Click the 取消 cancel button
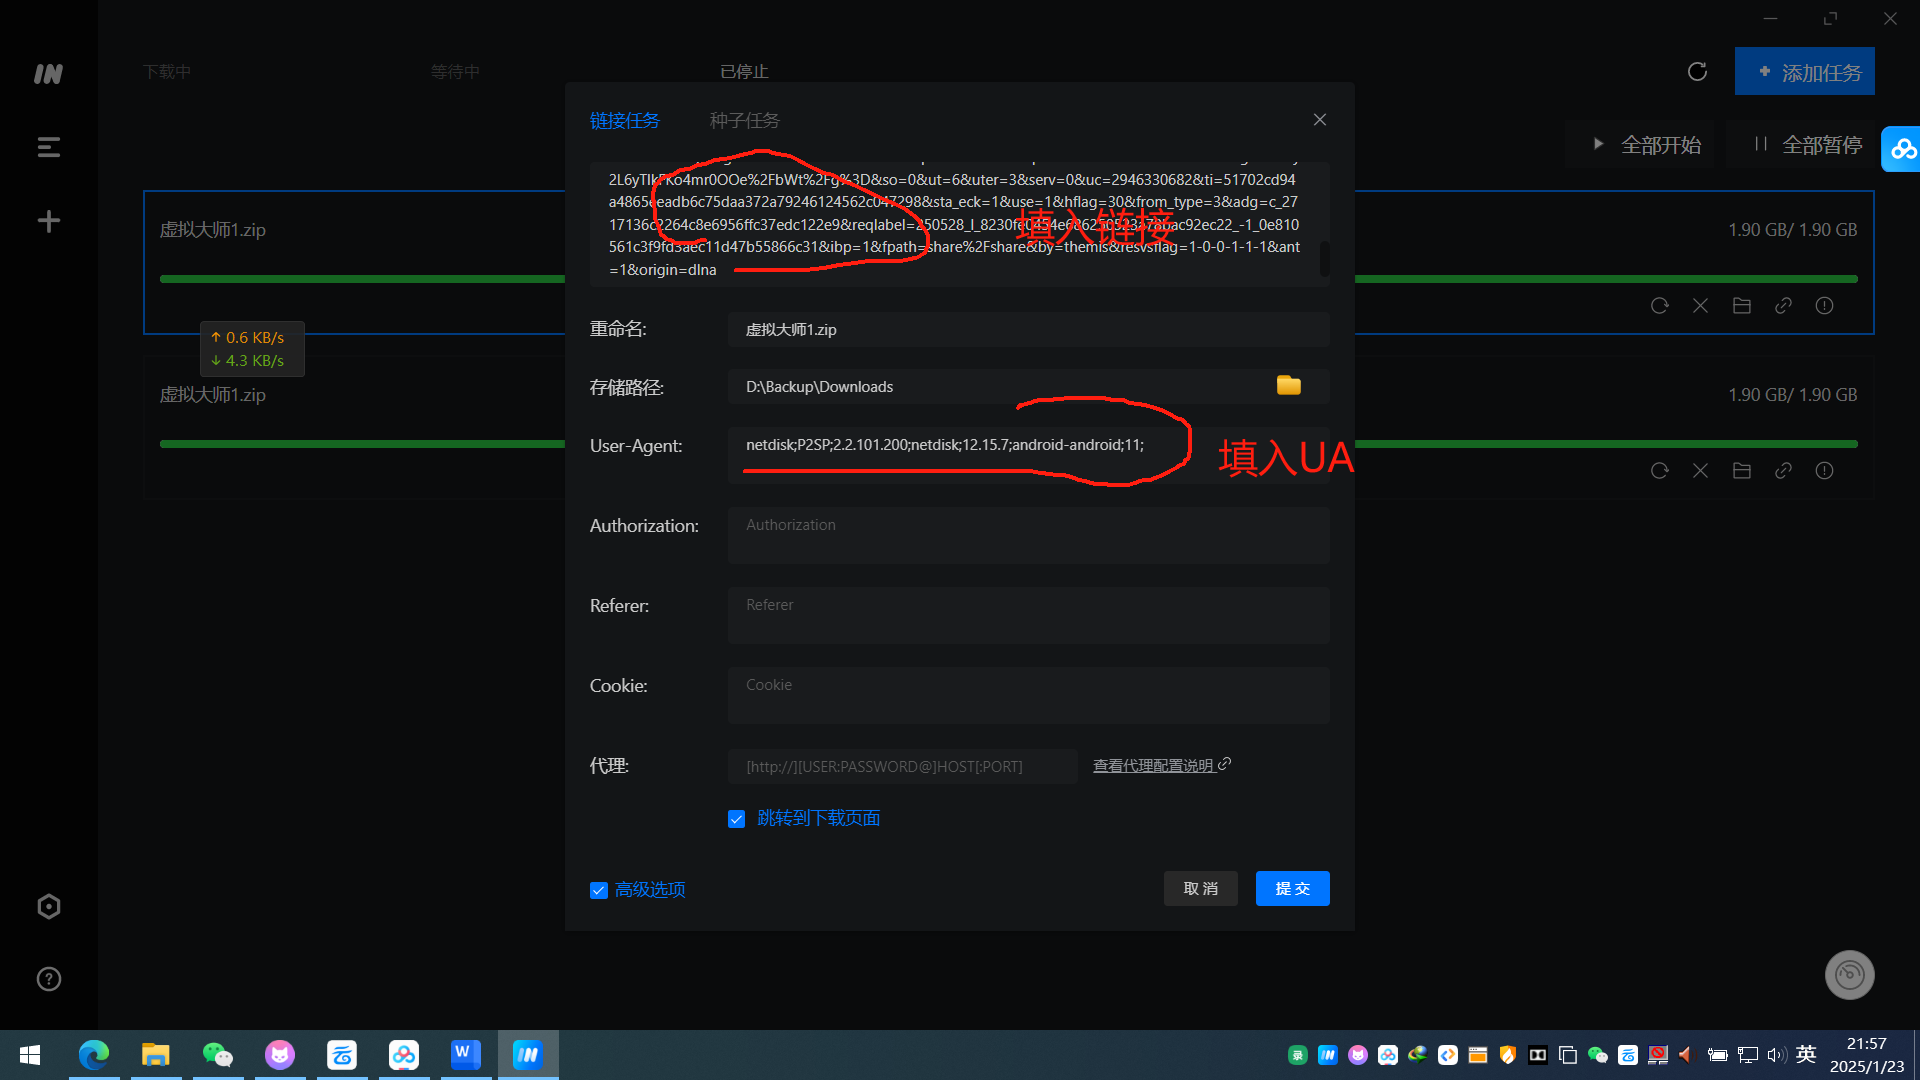 pyautogui.click(x=1201, y=887)
